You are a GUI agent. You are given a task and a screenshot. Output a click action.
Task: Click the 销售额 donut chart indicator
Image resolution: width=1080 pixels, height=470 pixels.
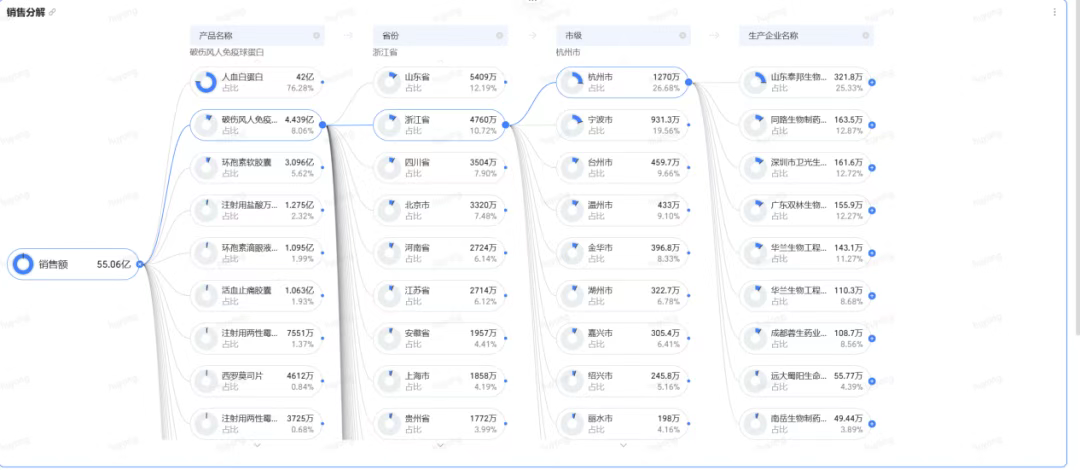click(x=23, y=265)
